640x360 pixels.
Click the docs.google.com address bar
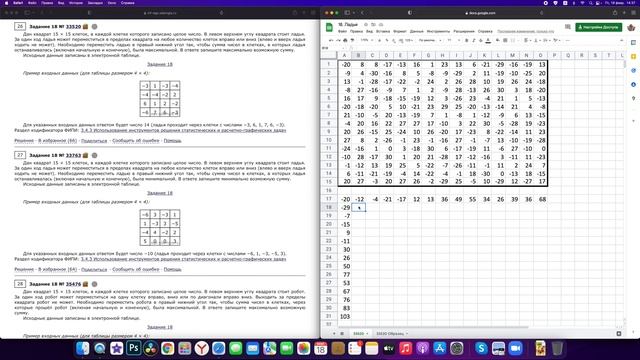[480, 13]
